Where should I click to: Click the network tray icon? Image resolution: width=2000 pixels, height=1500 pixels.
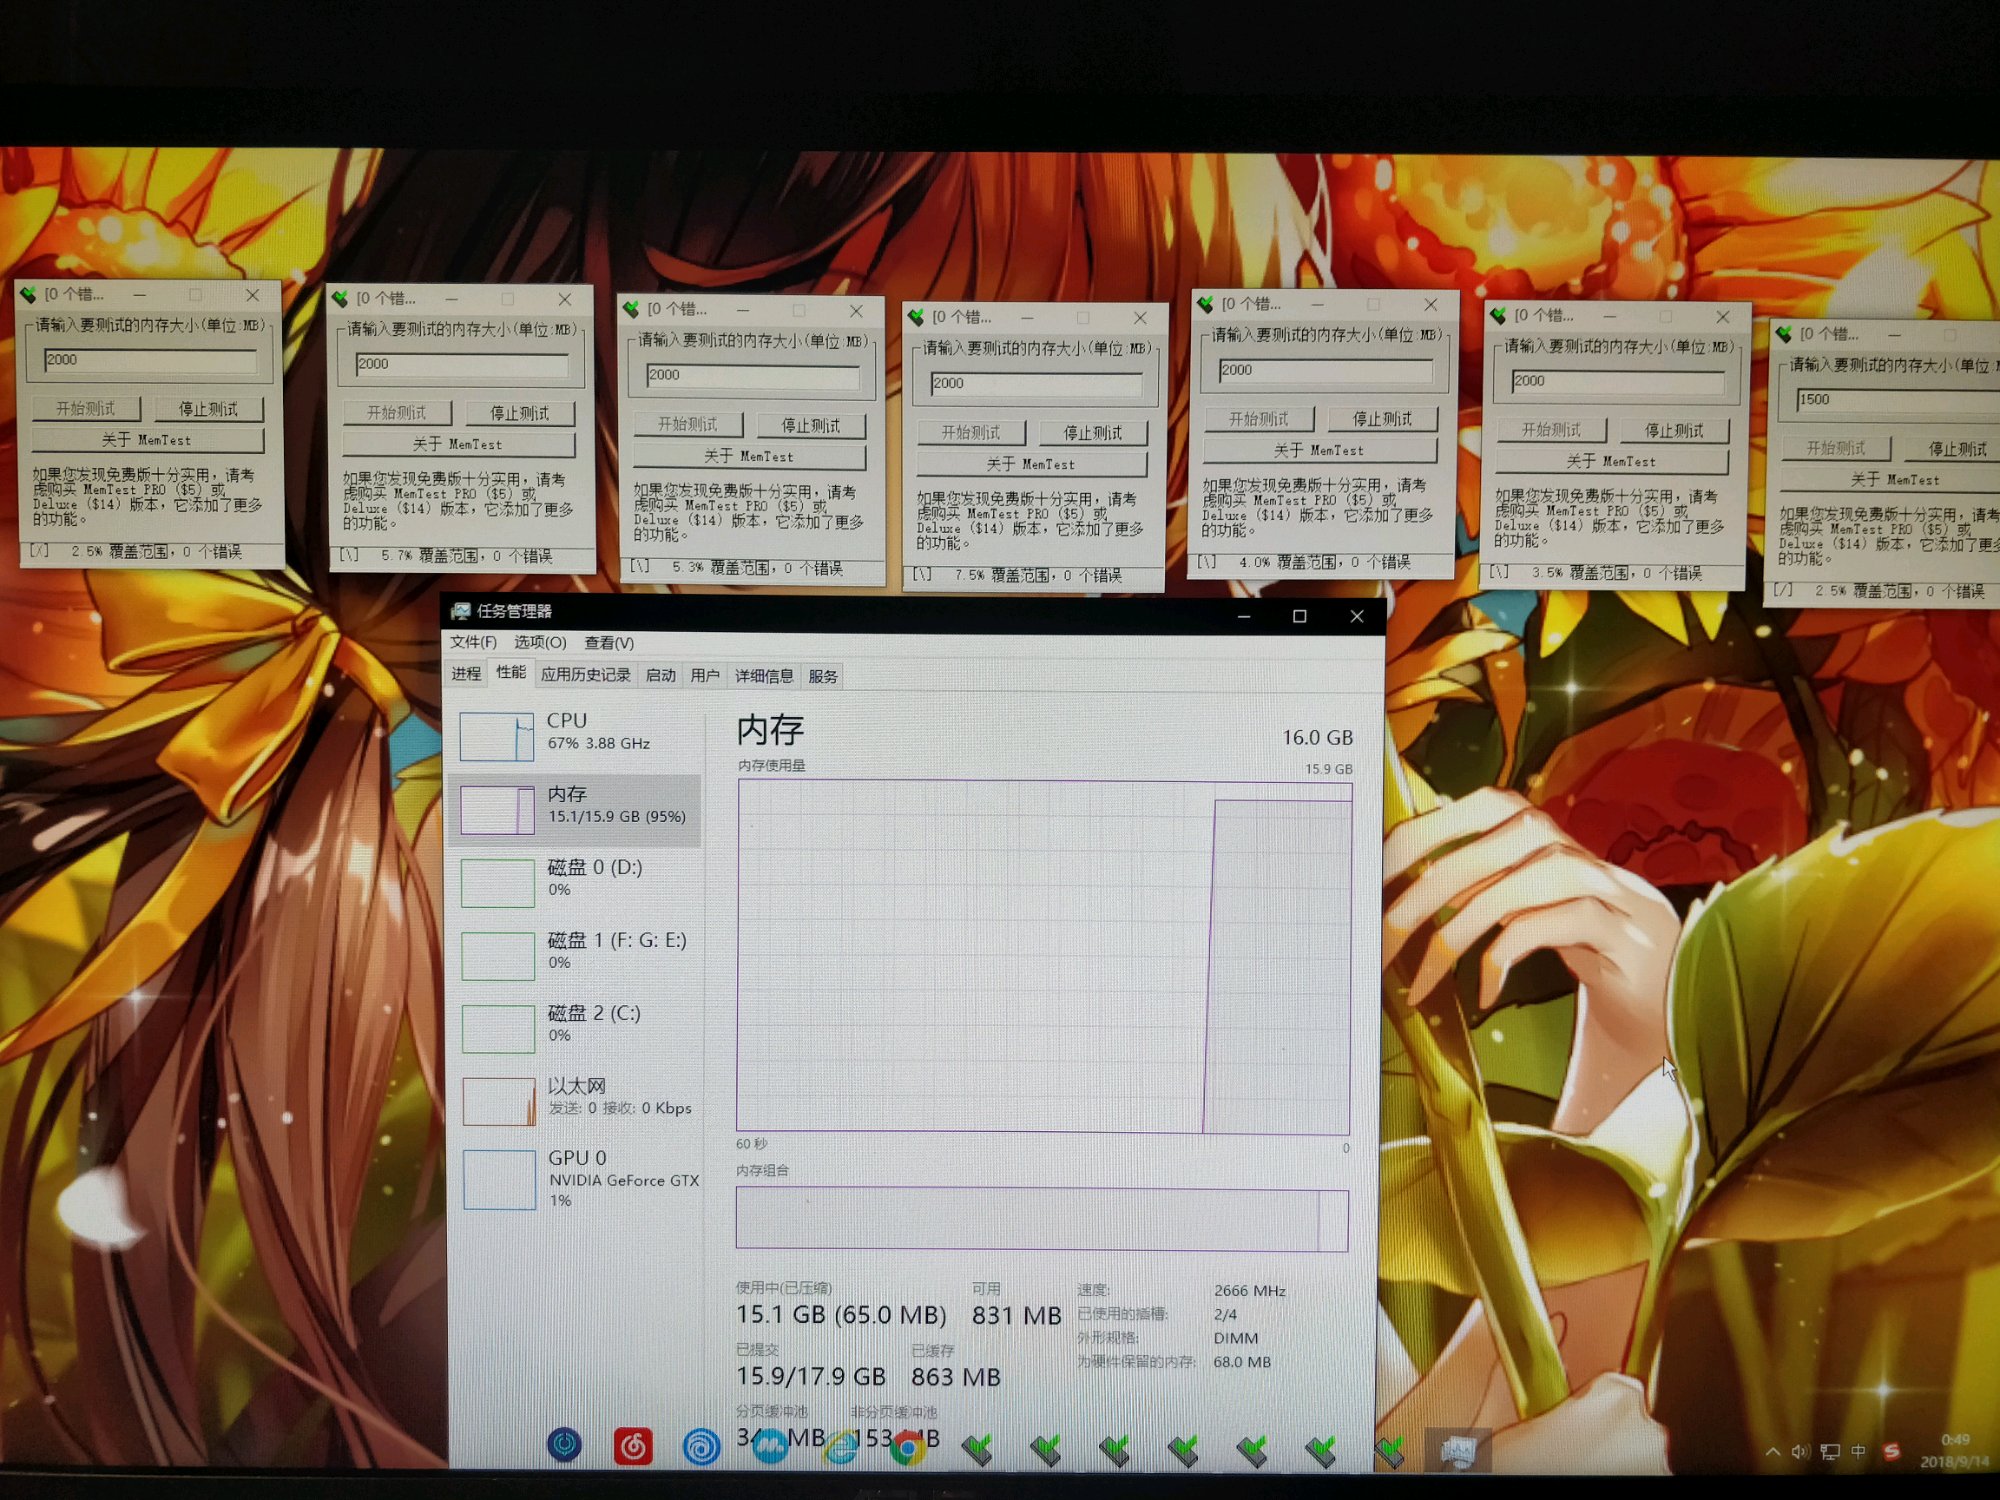[1830, 1451]
